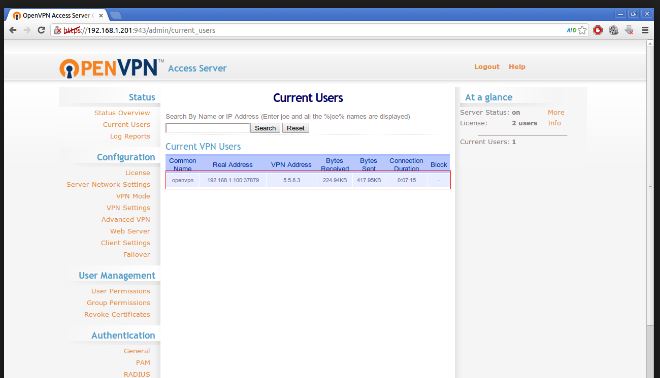This screenshot has width=660, height=378.
Task: Open a new tab next to OpenVPN tab
Action: (x=115, y=16)
